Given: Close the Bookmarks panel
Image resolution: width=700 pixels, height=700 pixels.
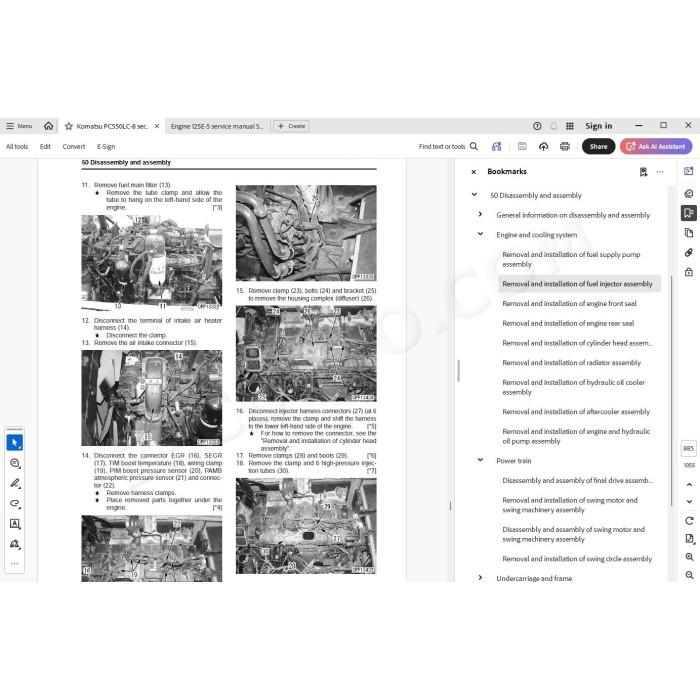Looking at the screenshot, I should coord(474,172).
